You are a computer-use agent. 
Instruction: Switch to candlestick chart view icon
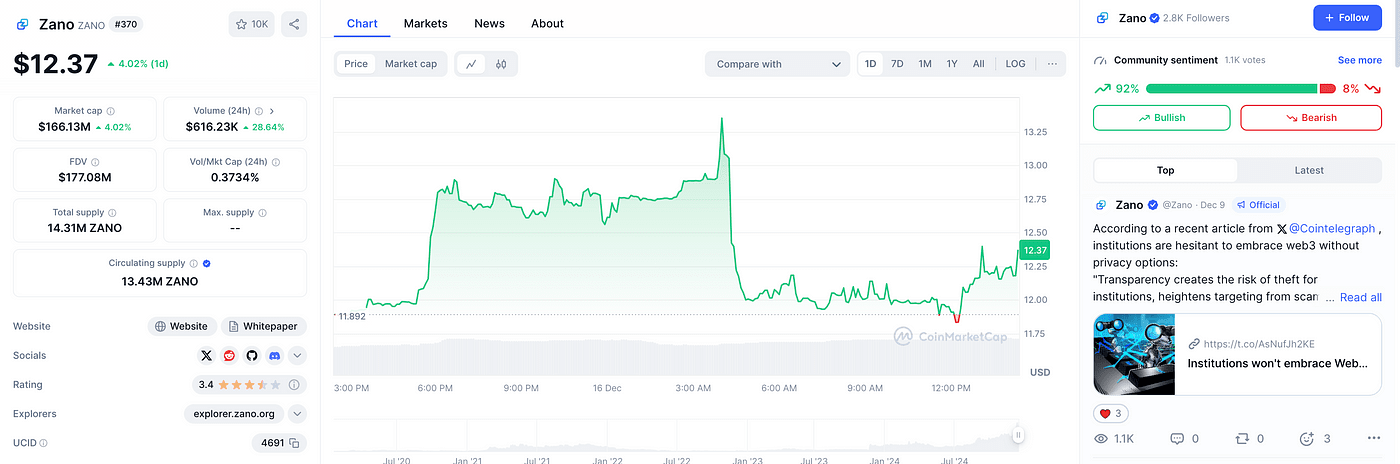[x=501, y=64]
